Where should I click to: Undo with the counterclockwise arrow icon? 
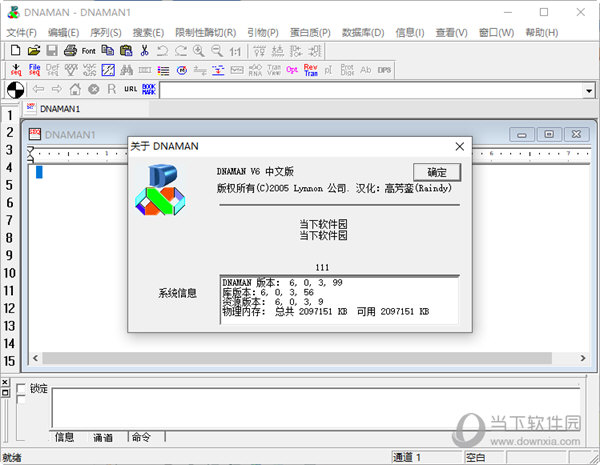[x=162, y=51]
